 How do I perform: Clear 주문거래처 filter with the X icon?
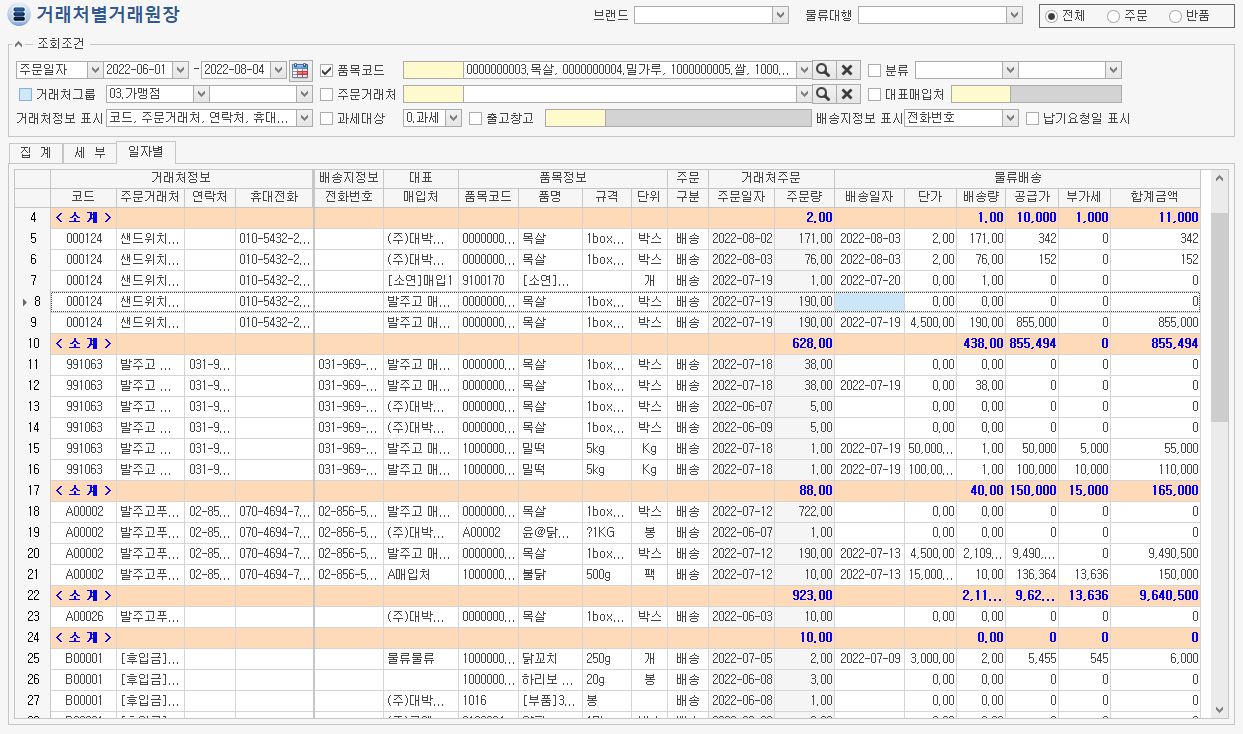[x=846, y=94]
